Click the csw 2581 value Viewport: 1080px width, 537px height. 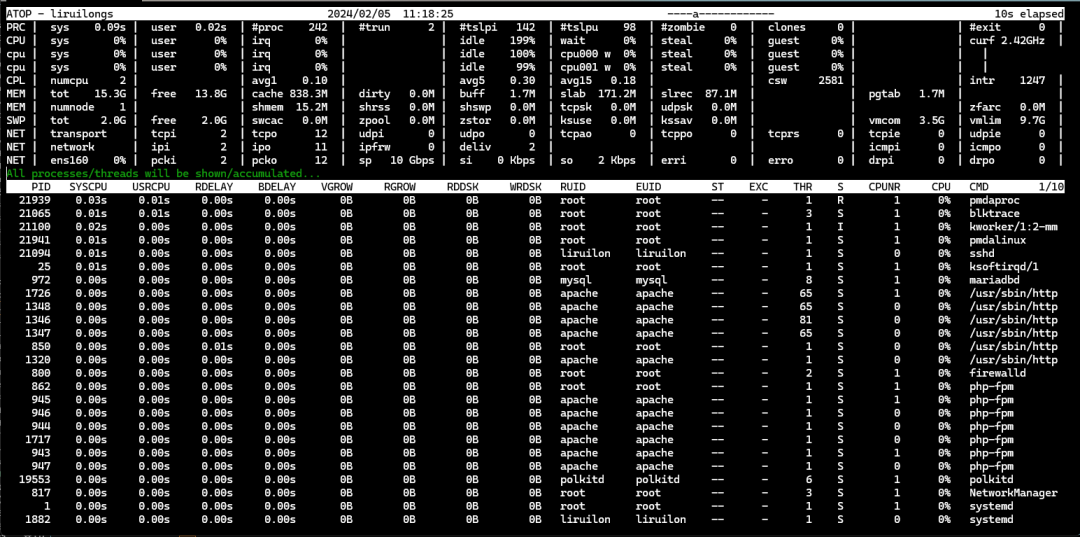806,81
